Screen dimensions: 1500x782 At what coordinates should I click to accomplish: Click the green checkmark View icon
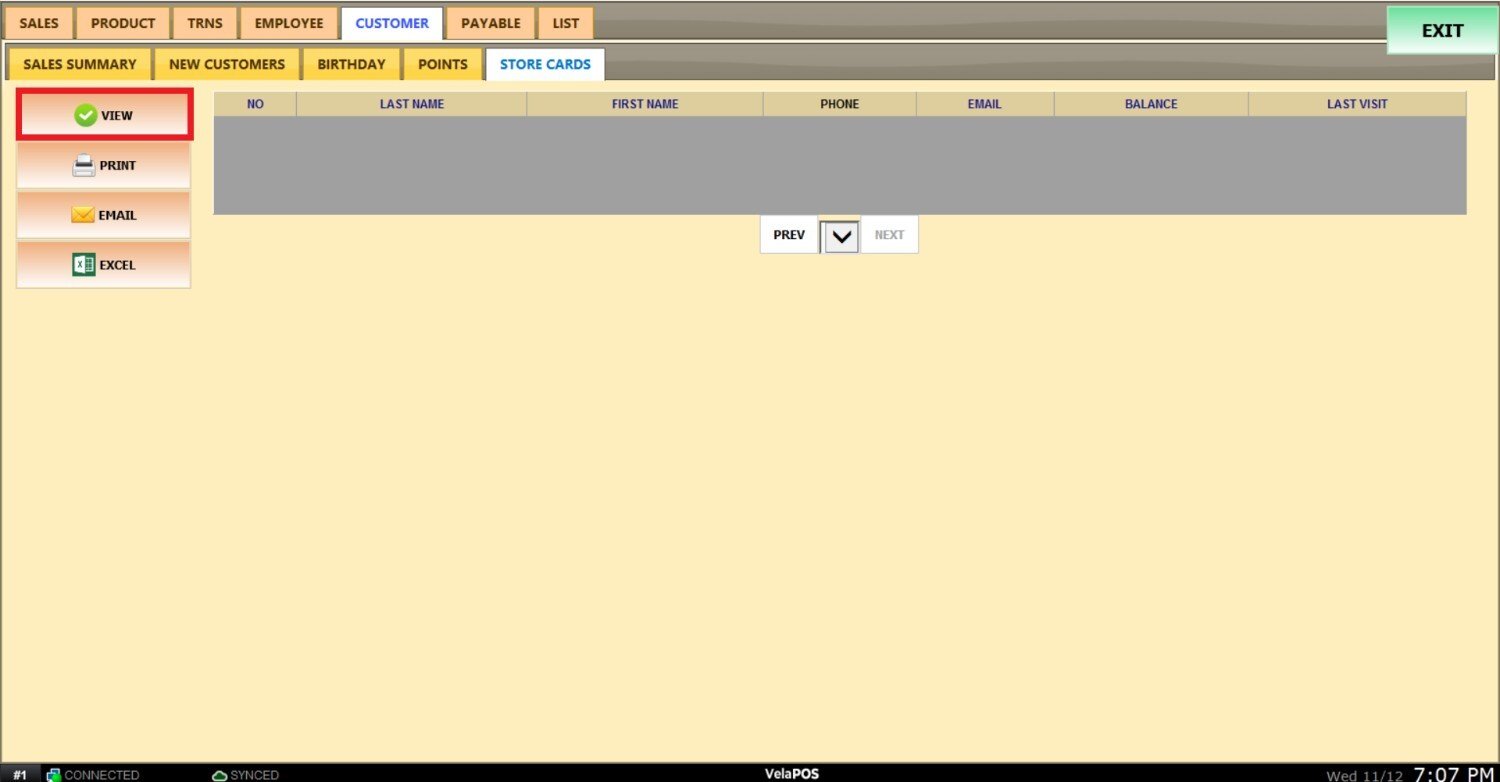coord(86,116)
